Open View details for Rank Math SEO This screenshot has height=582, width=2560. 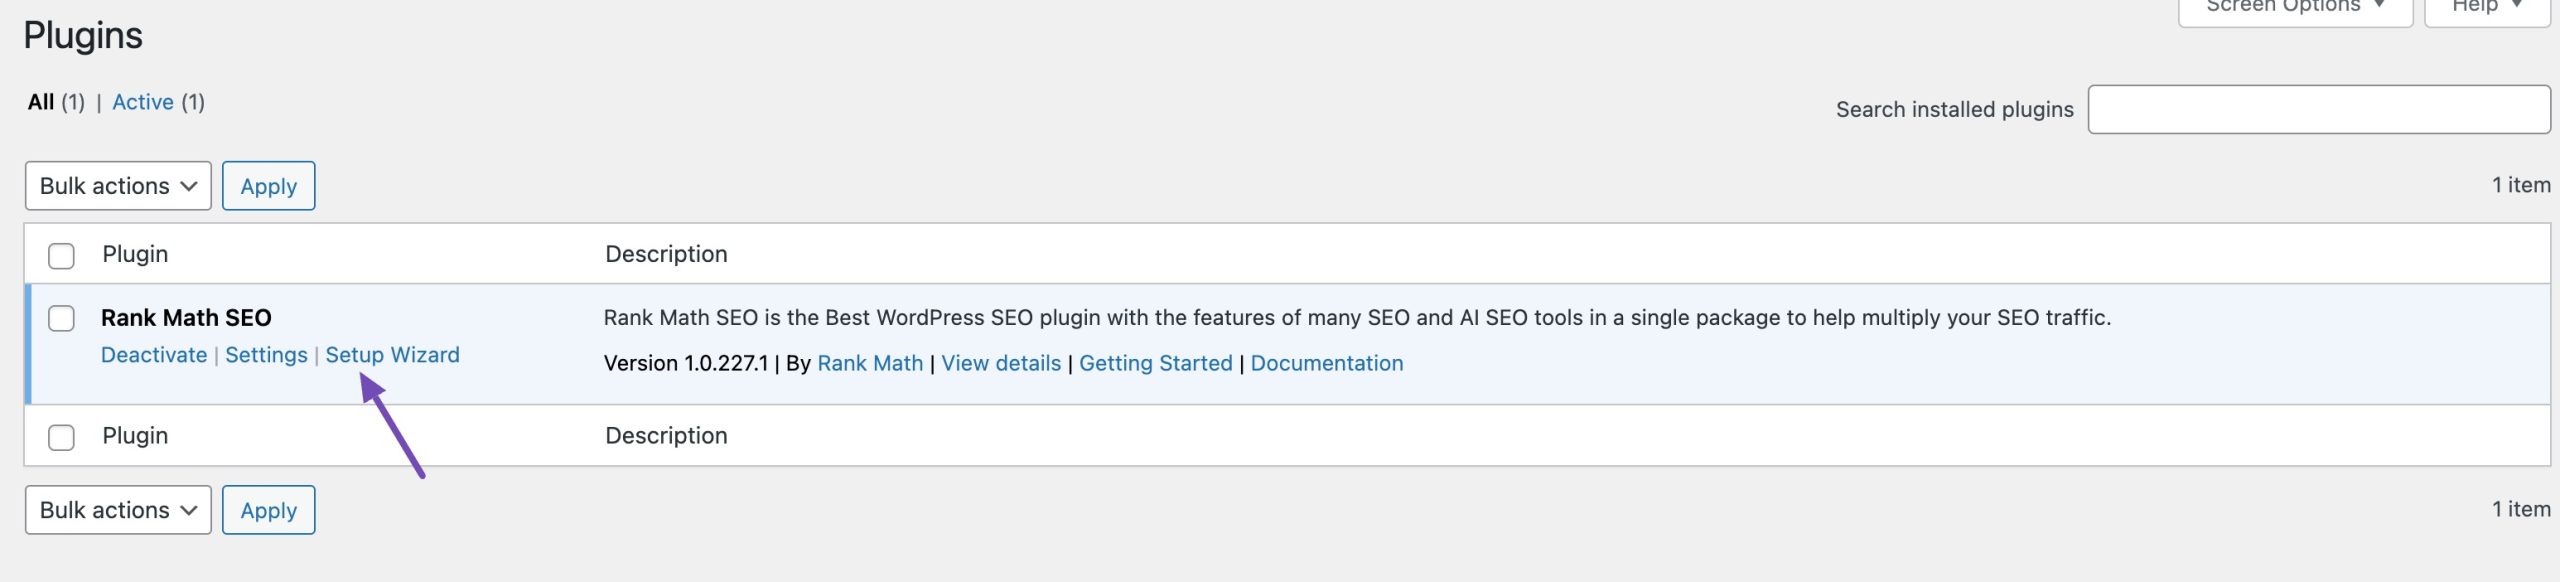[1001, 363]
